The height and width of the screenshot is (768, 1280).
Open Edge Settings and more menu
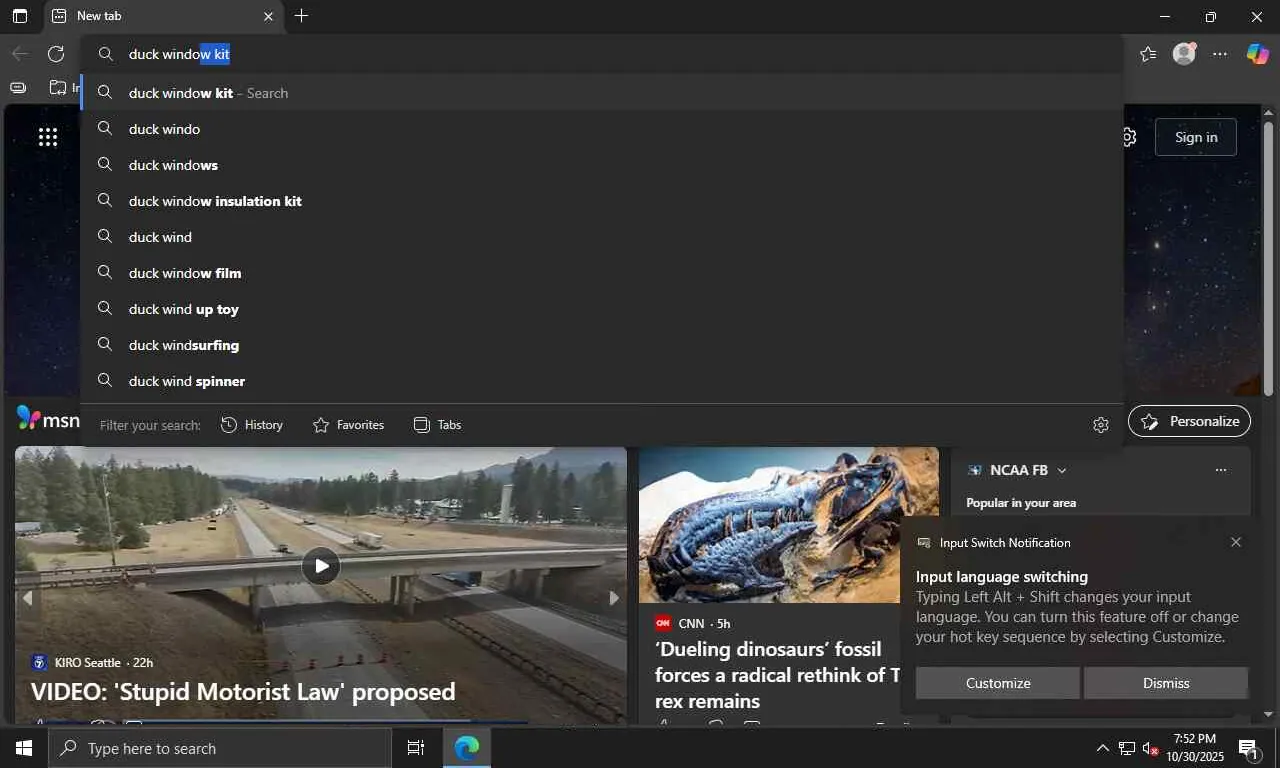point(1220,54)
